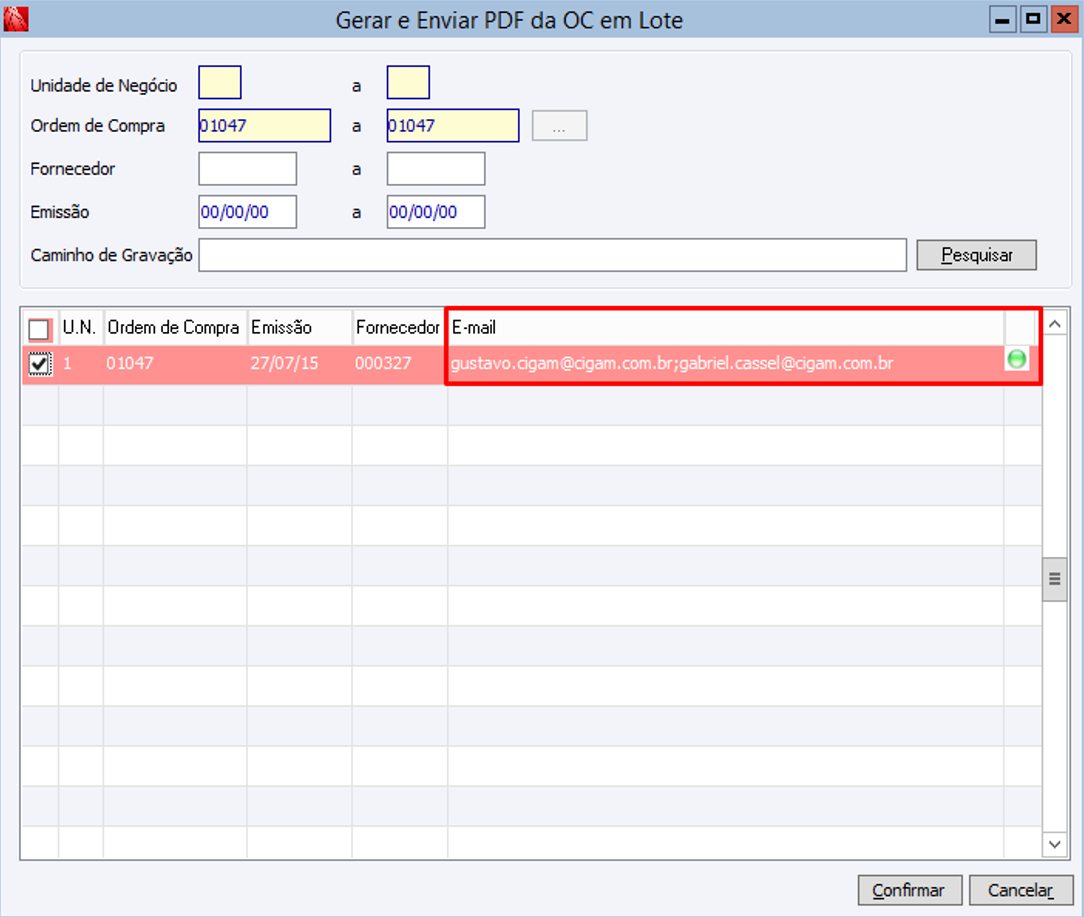Screen dimensions: 1084x917
Task: Click the emission date cell 27/07/15
Action: [299, 364]
